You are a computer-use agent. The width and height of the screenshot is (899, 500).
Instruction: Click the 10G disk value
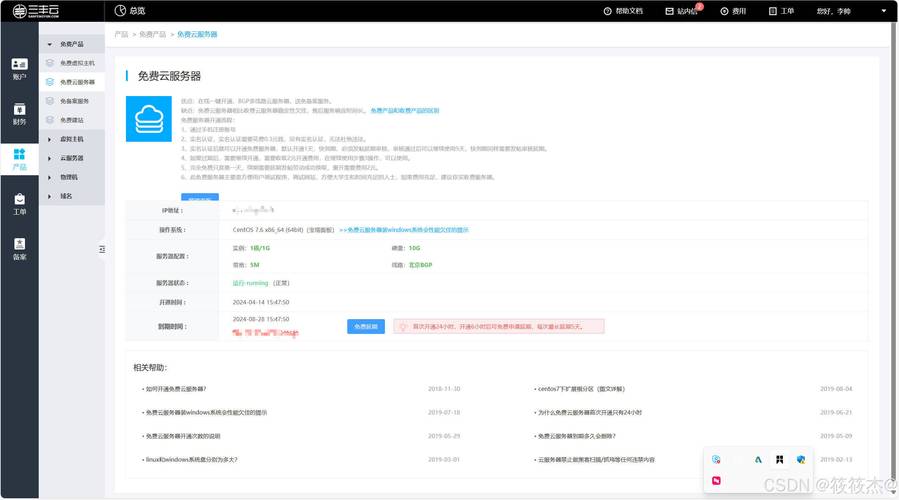pos(414,248)
